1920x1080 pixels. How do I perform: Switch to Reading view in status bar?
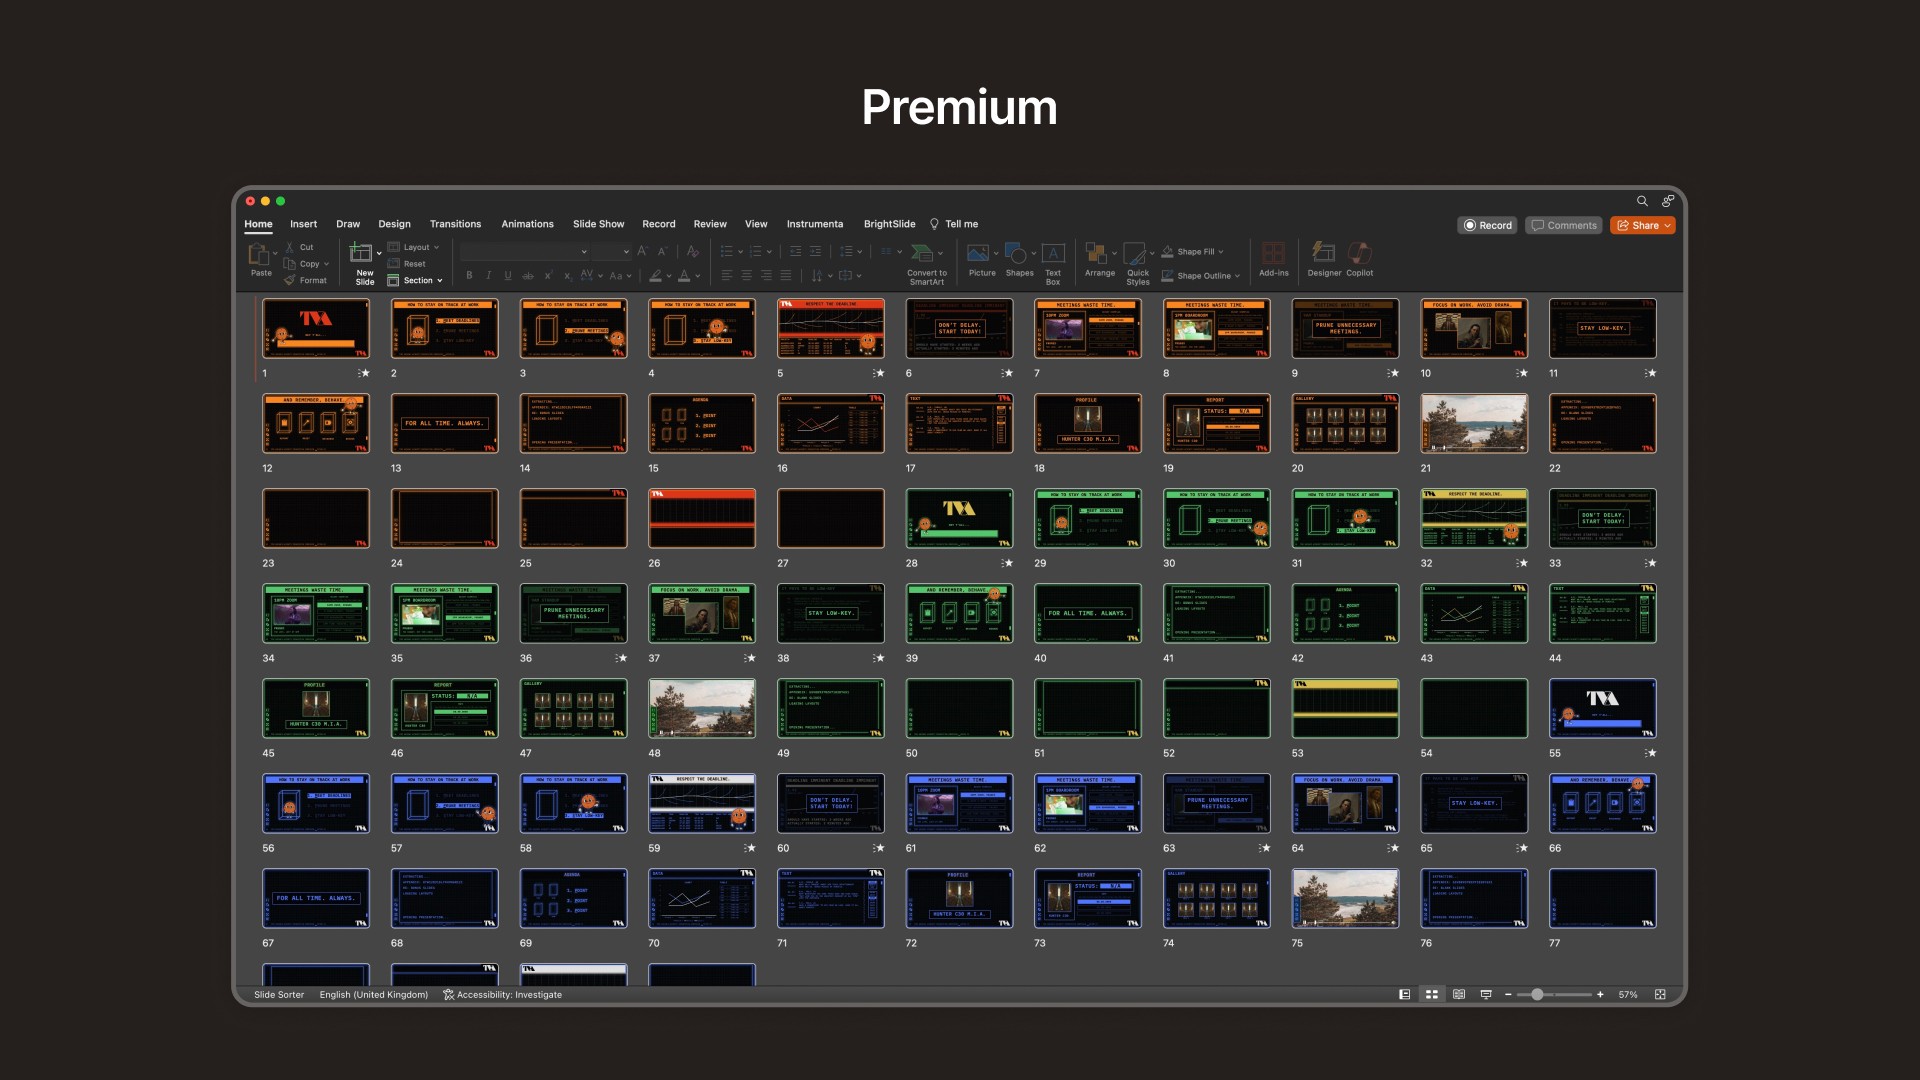1459,995
